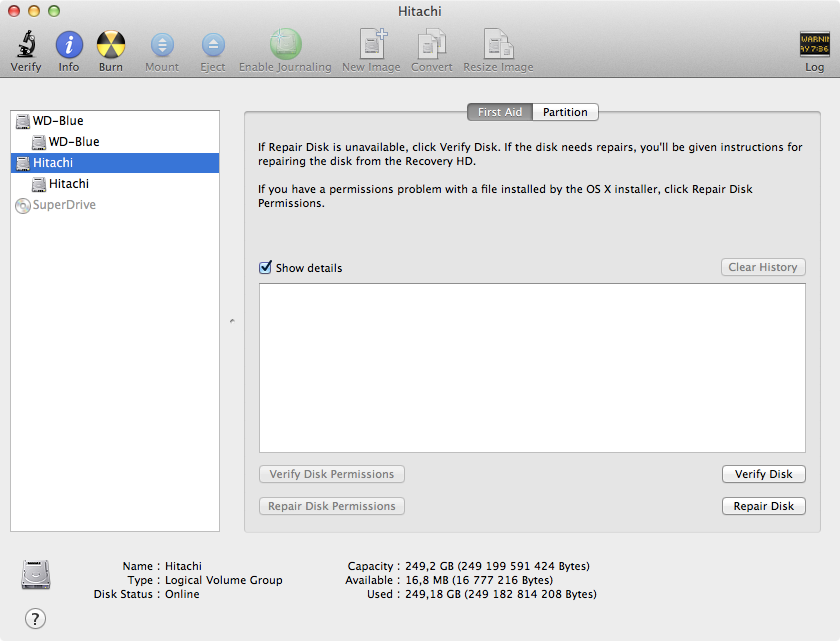Open the Log viewer icon

tap(814, 44)
